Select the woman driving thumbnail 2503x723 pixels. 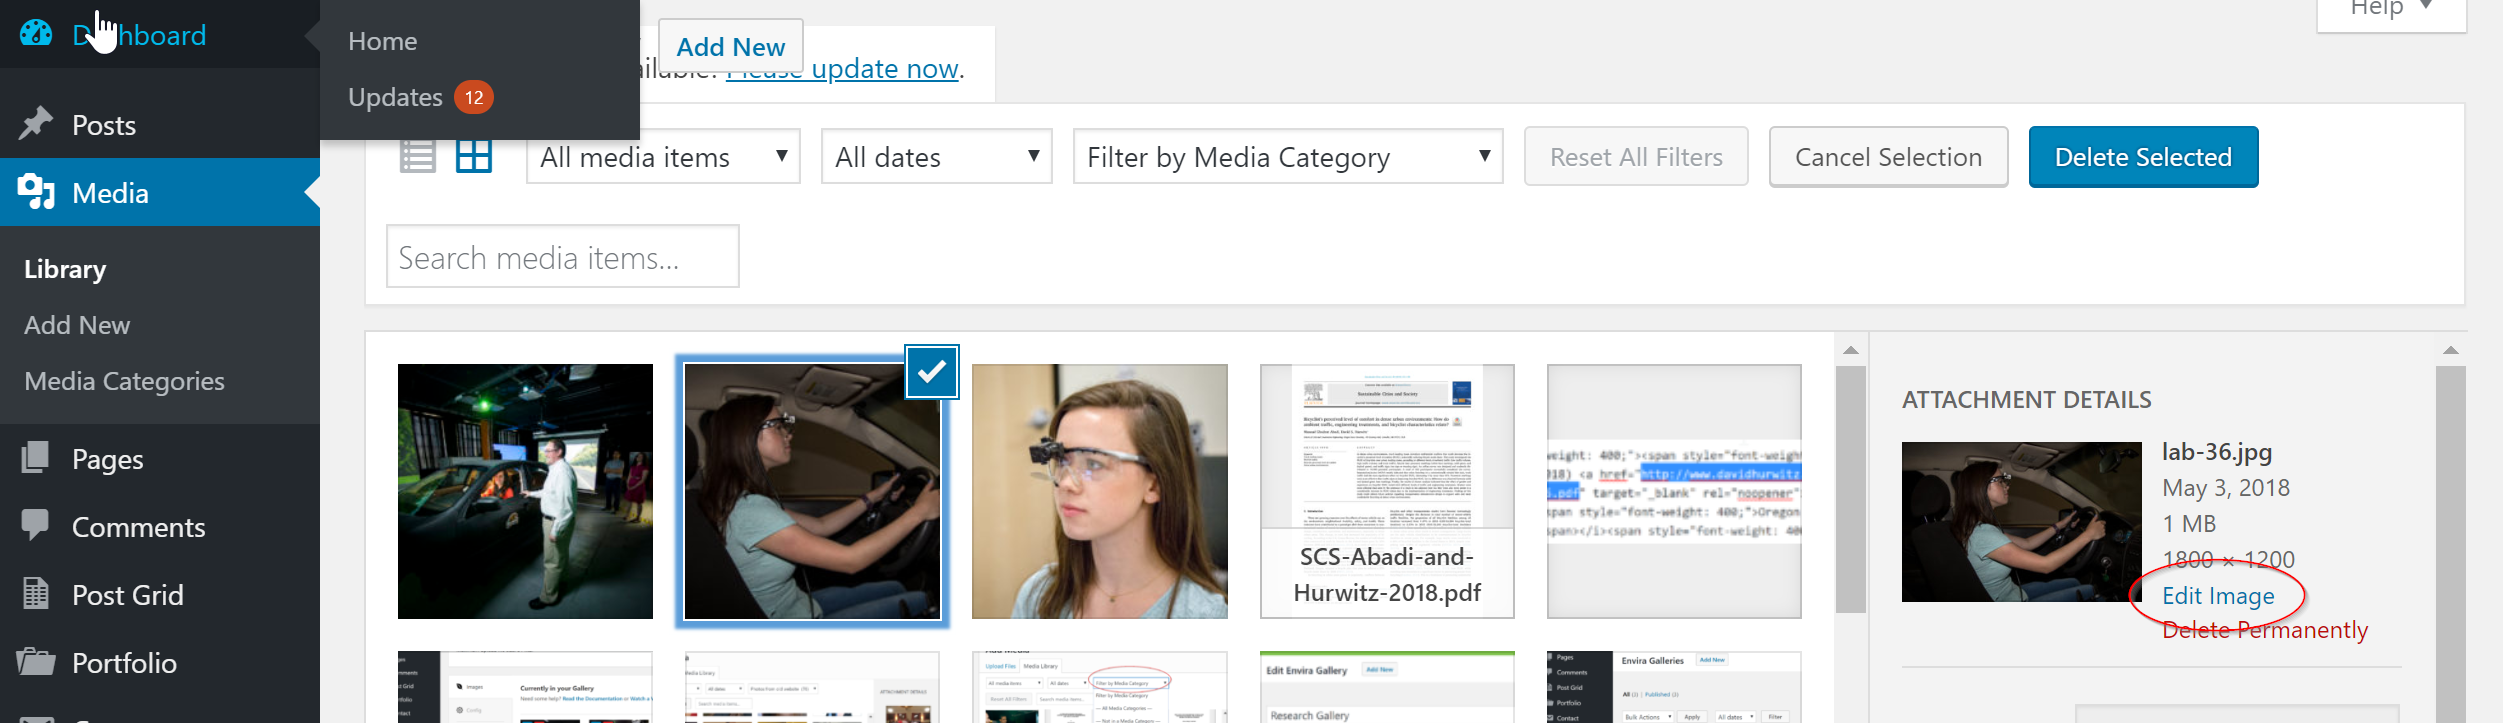point(812,491)
